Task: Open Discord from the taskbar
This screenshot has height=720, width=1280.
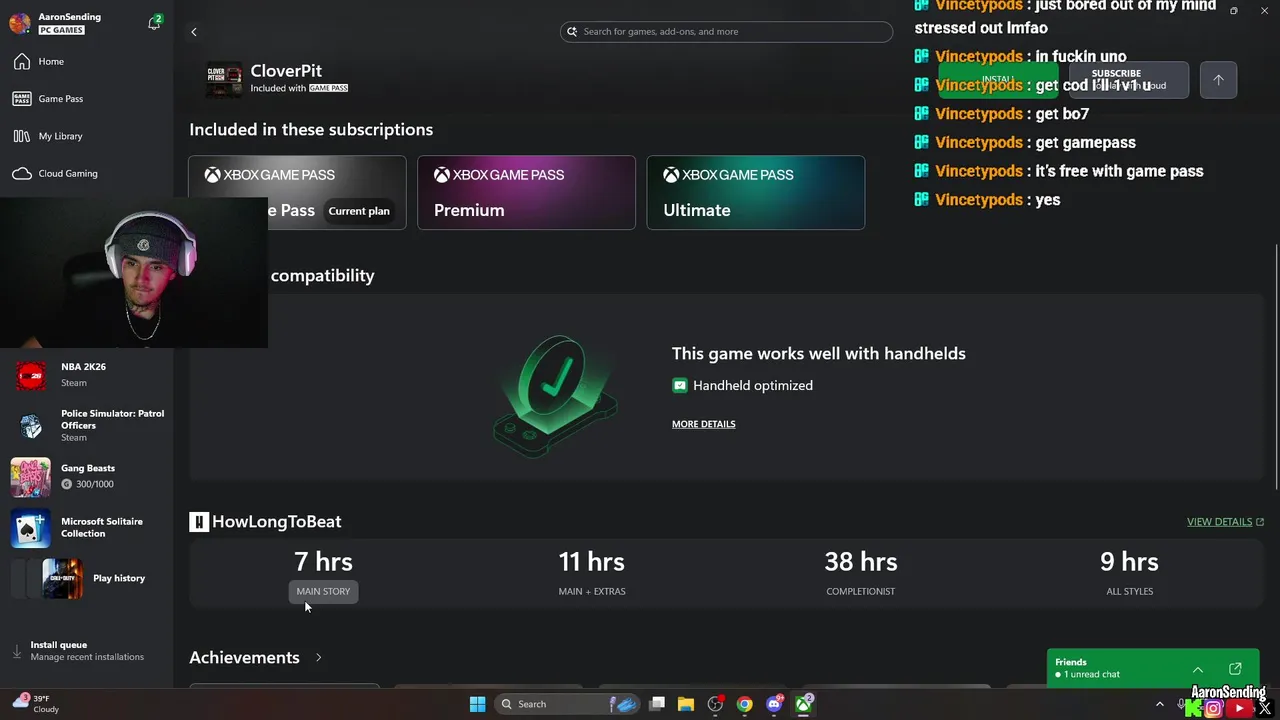Action: 774,704
